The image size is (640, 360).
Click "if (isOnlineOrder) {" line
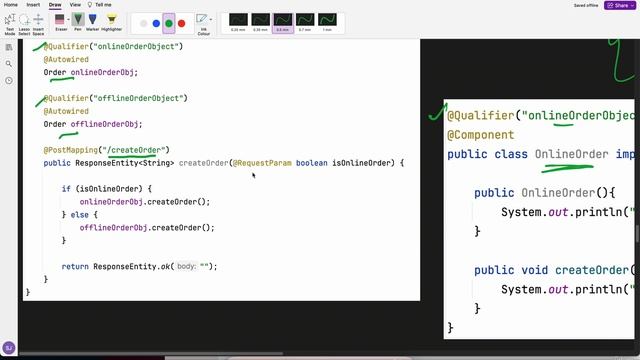[x=107, y=189]
